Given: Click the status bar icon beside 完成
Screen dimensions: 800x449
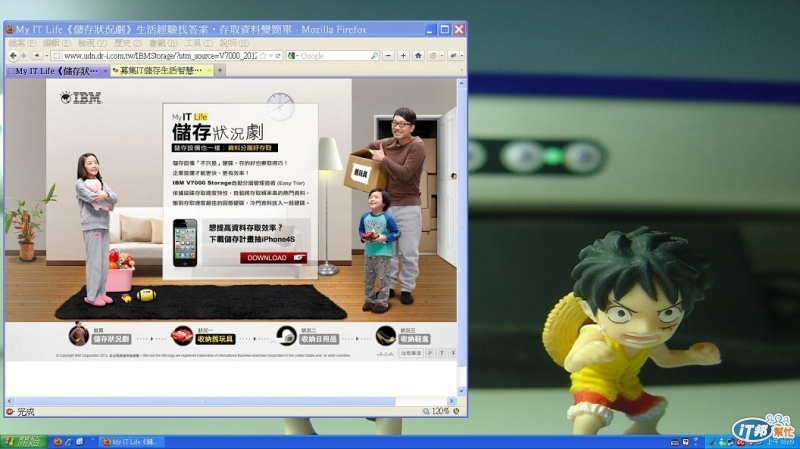Looking at the screenshot, I should click(x=10, y=411).
